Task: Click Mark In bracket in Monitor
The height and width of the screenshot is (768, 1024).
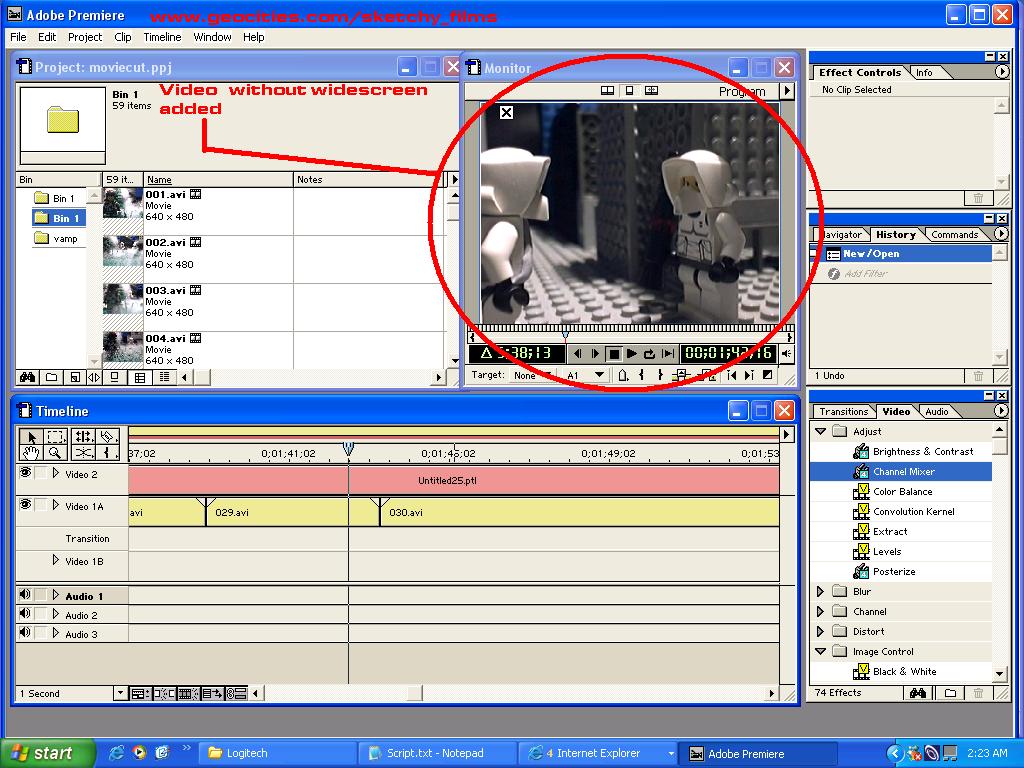Action: (642, 375)
